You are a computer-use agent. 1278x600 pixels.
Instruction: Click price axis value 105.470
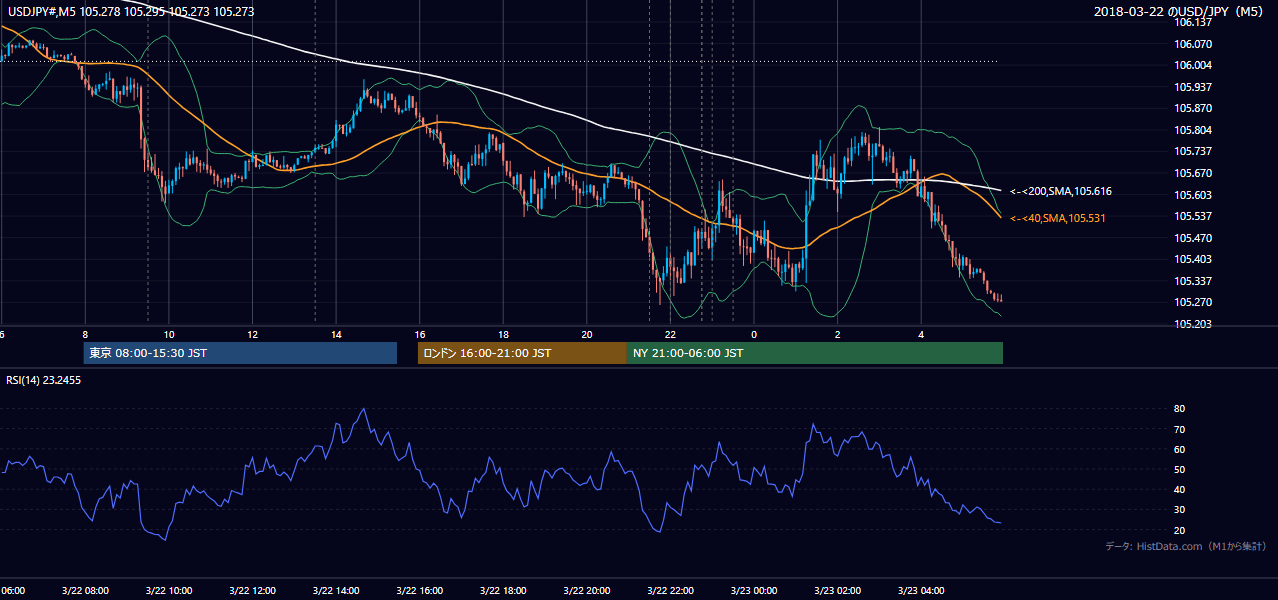coord(1193,238)
